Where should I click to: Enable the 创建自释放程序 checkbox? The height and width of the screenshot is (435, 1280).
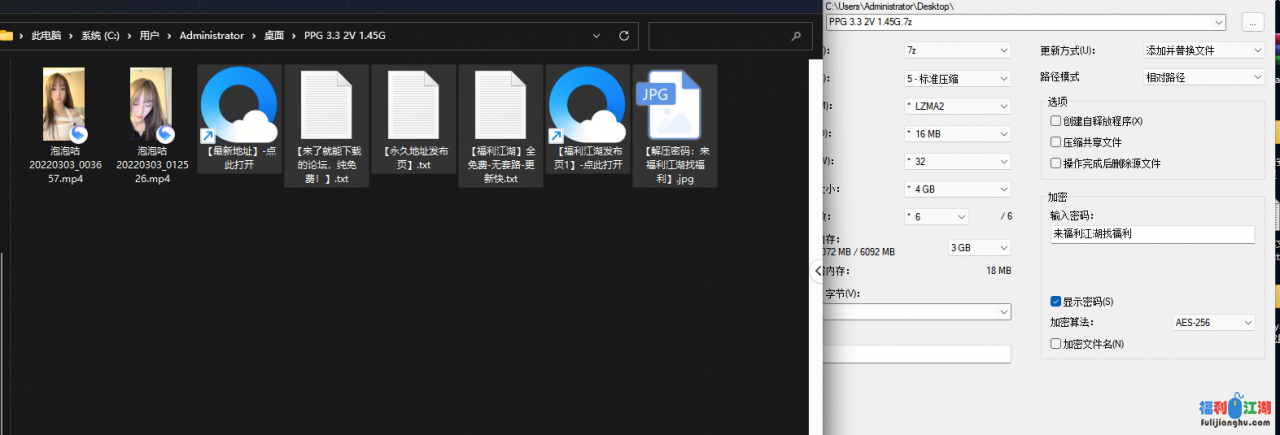1056,121
